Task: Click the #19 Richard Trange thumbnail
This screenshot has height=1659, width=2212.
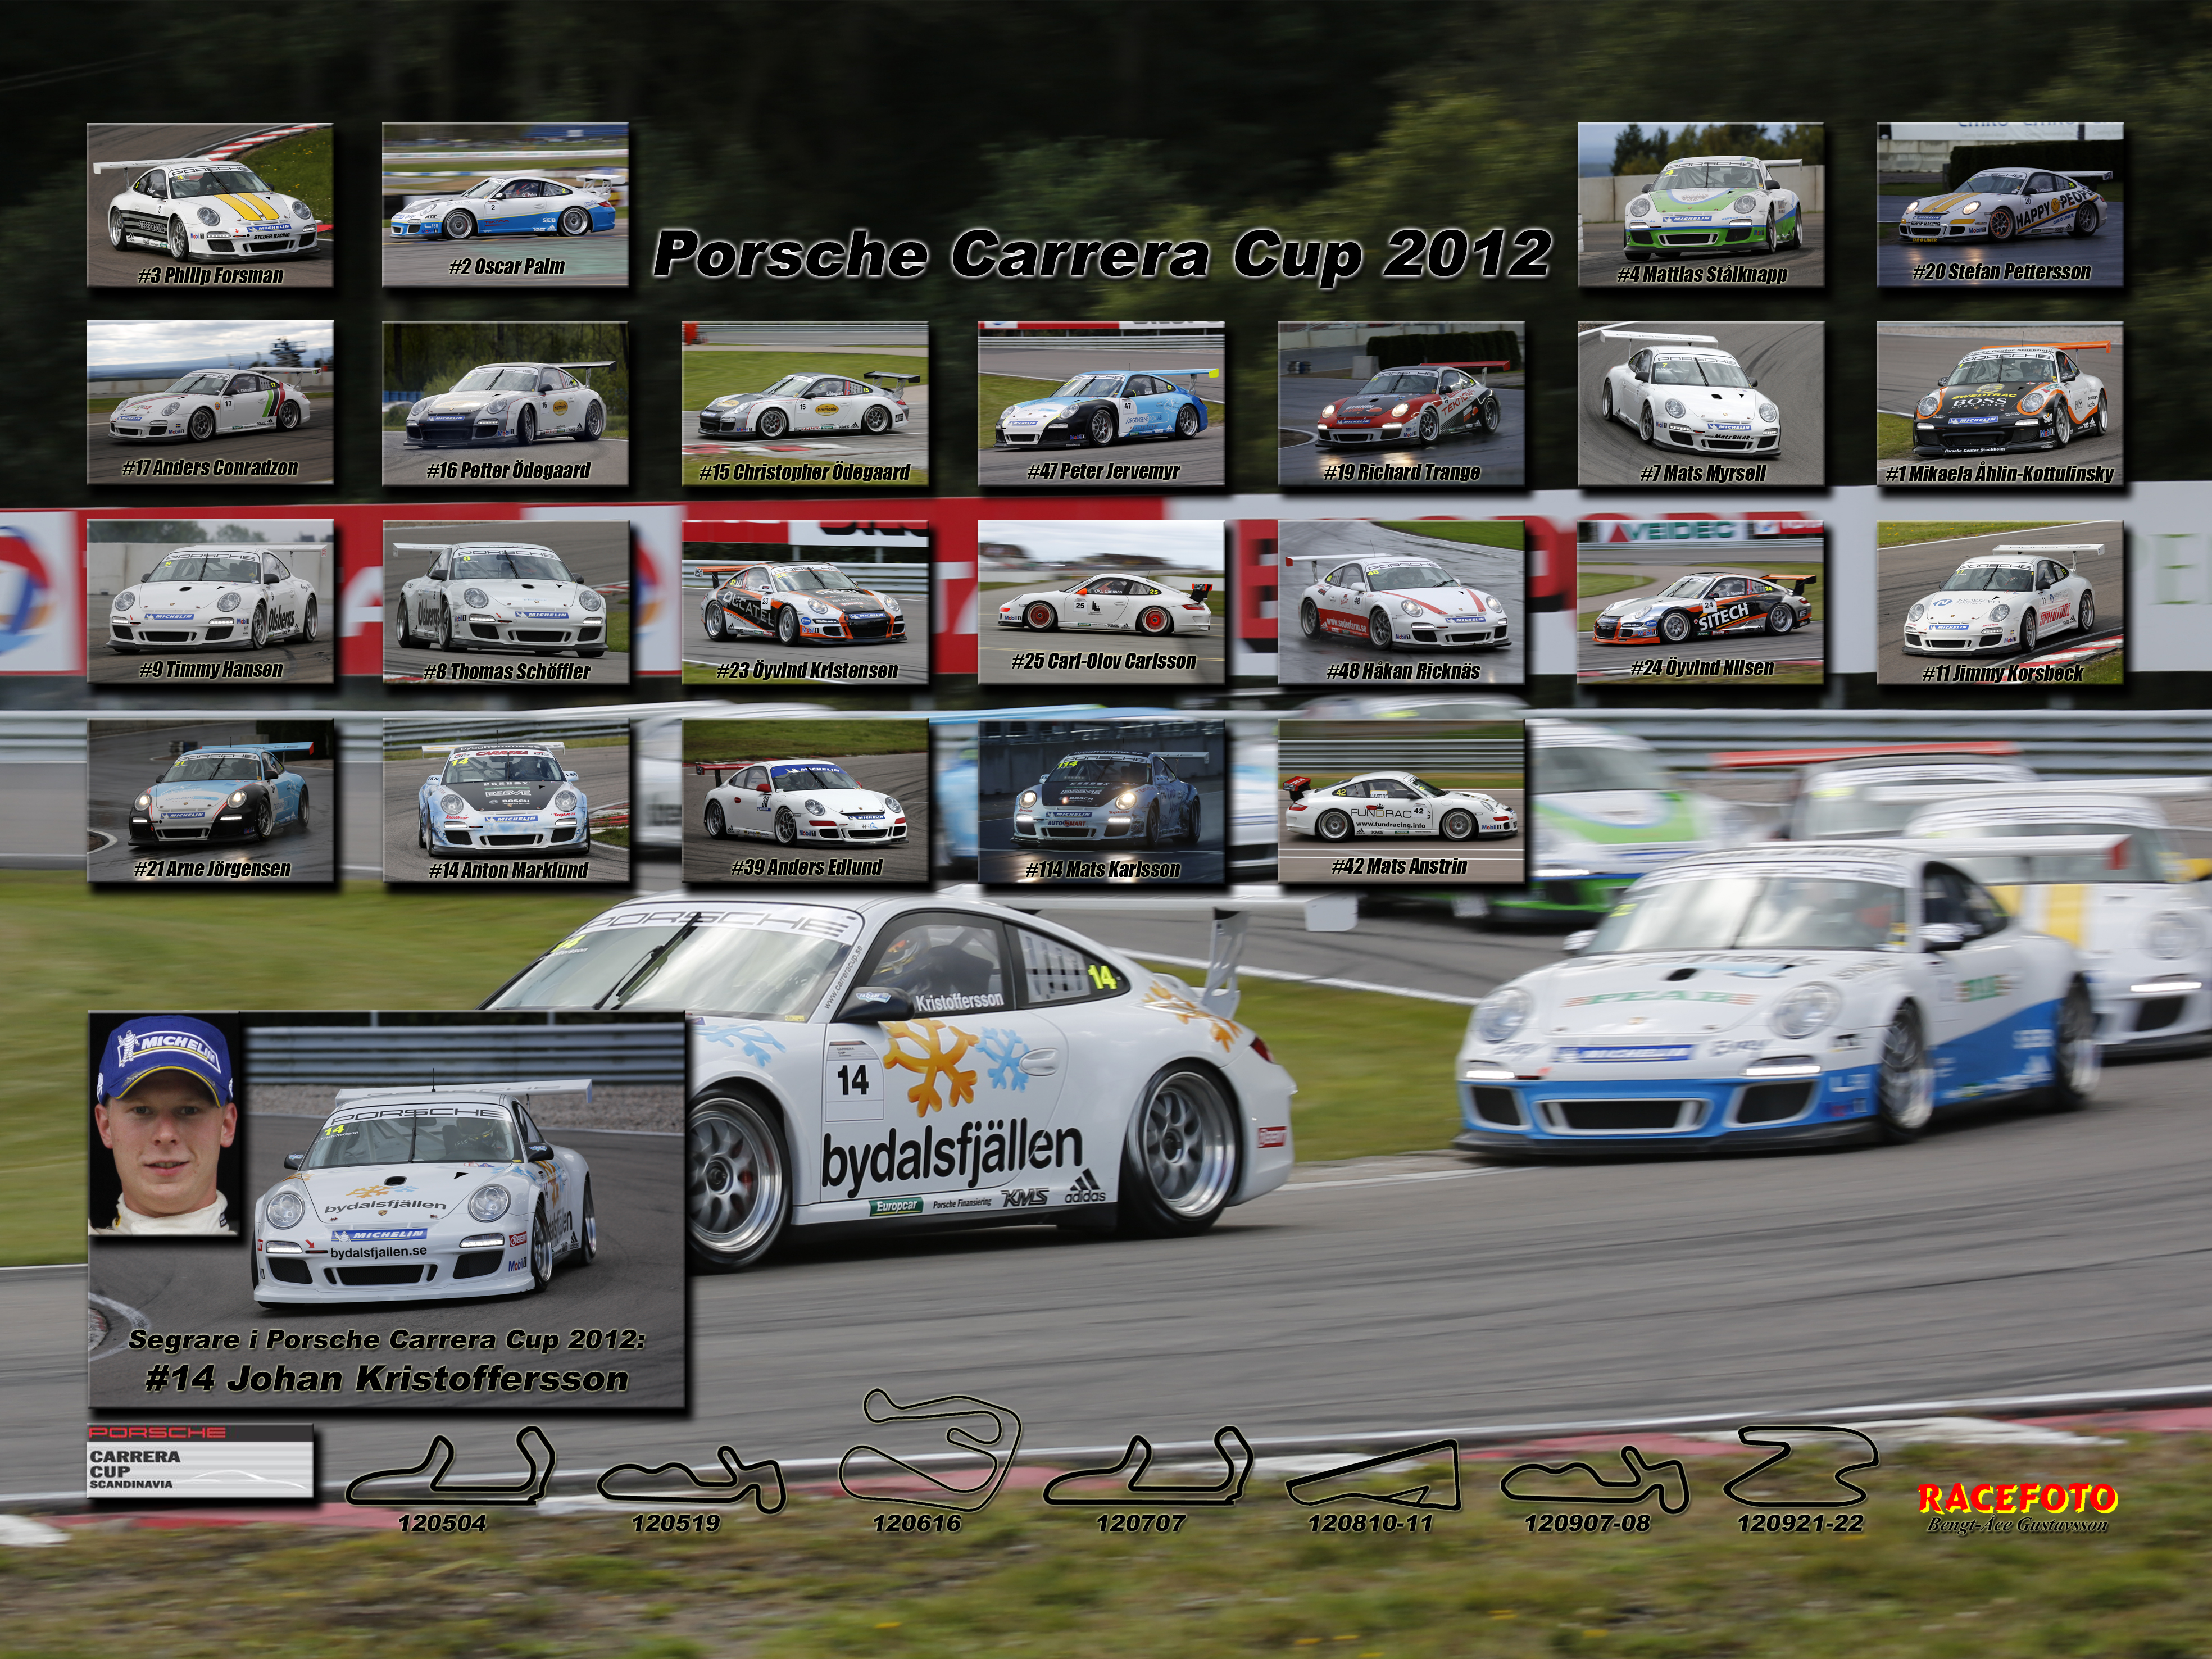Action: (x=1401, y=403)
